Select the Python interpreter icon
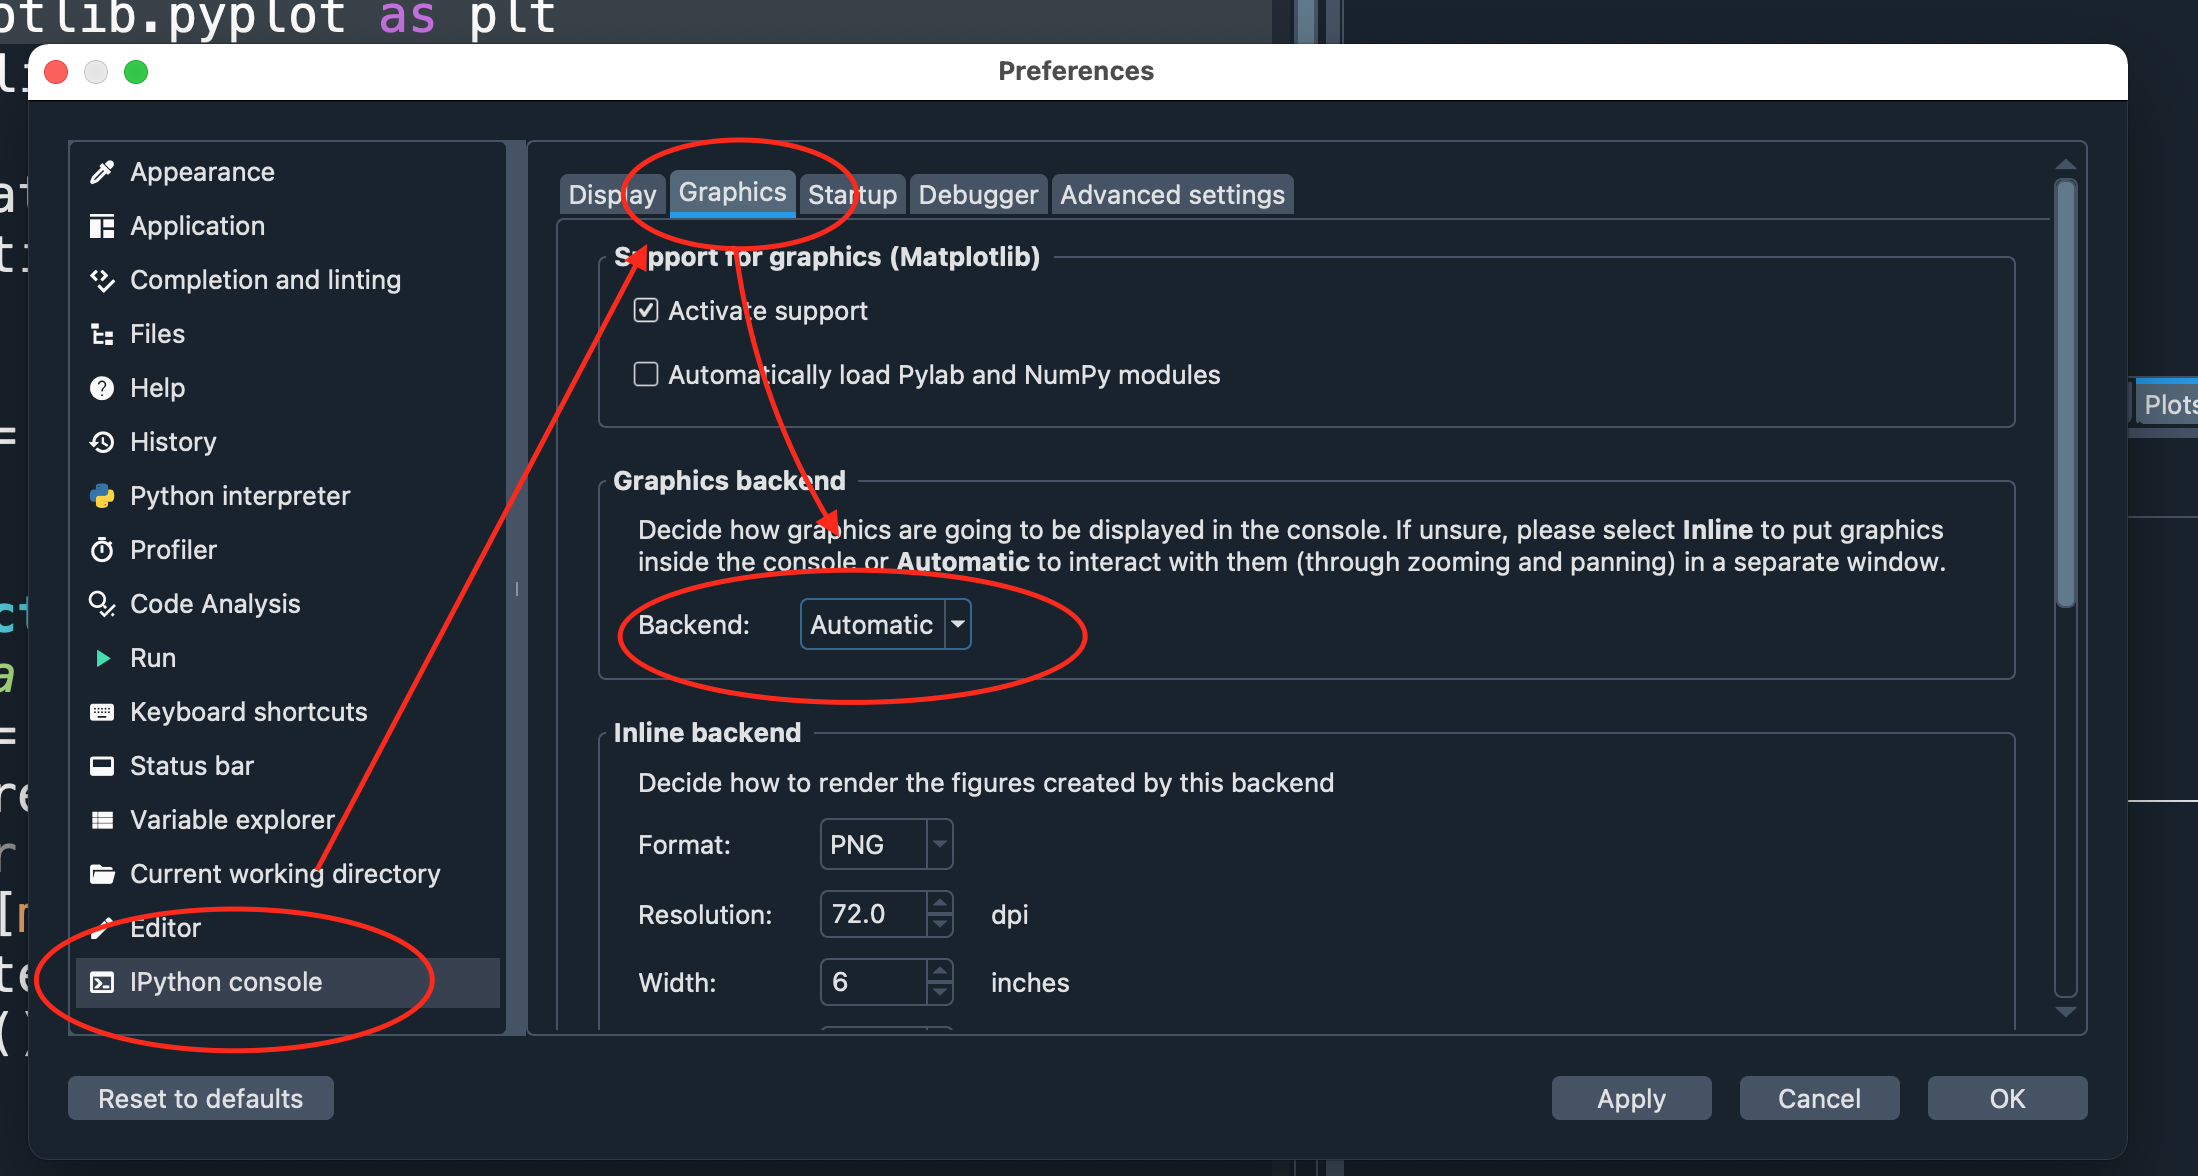Screen dimensions: 2198x1176 (102, 496)
